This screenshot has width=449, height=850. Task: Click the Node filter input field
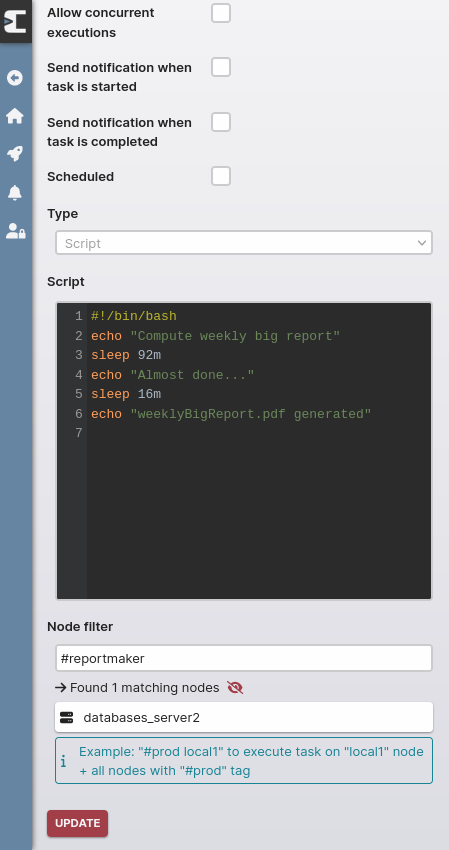coord(244,658)
